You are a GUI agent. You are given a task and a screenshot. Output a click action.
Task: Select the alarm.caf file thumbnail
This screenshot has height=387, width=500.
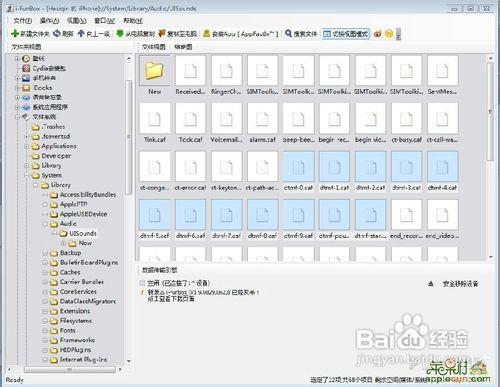click(262, 123)
